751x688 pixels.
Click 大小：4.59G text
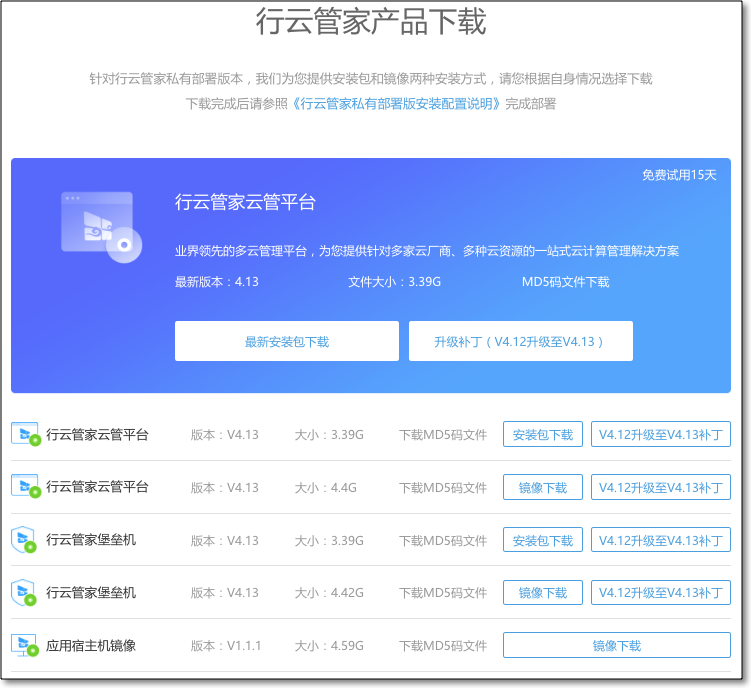coord(329,646)
